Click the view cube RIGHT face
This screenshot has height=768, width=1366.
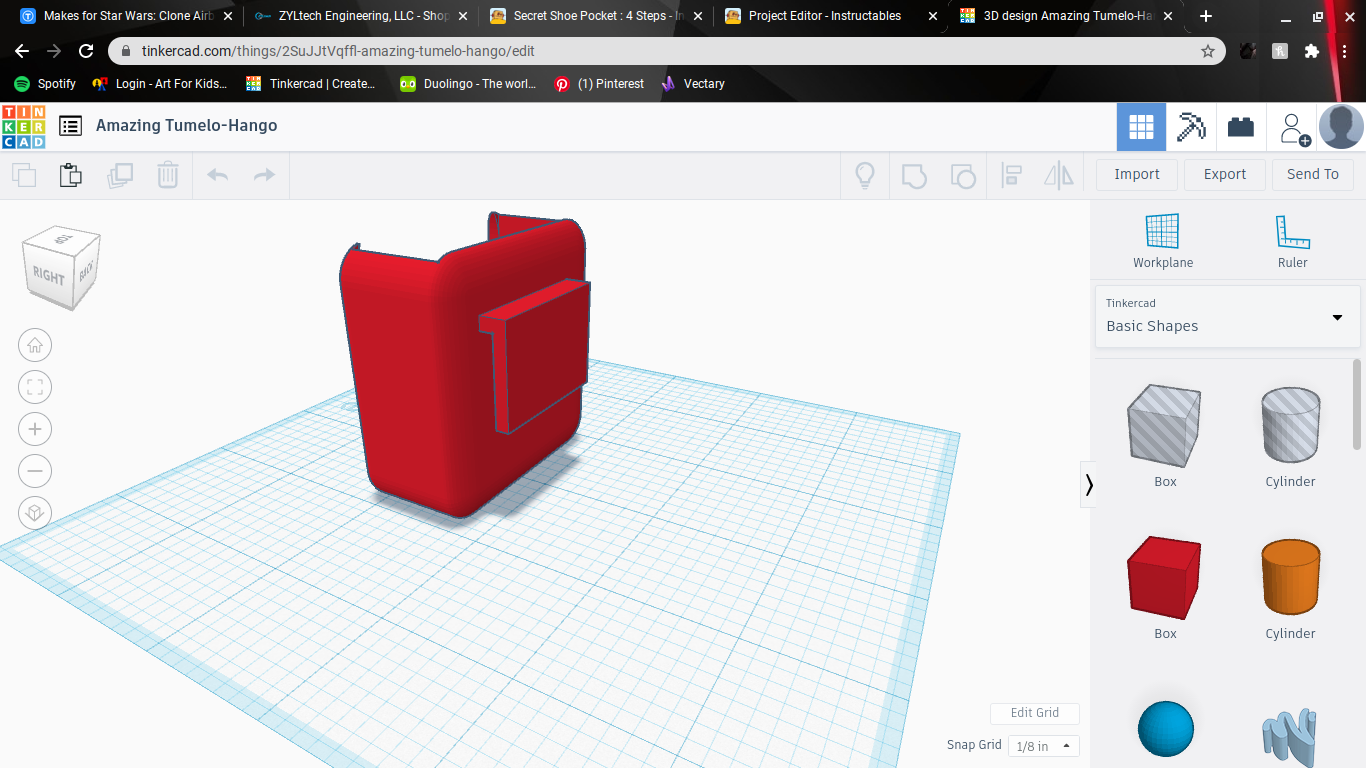coord(48,277)
